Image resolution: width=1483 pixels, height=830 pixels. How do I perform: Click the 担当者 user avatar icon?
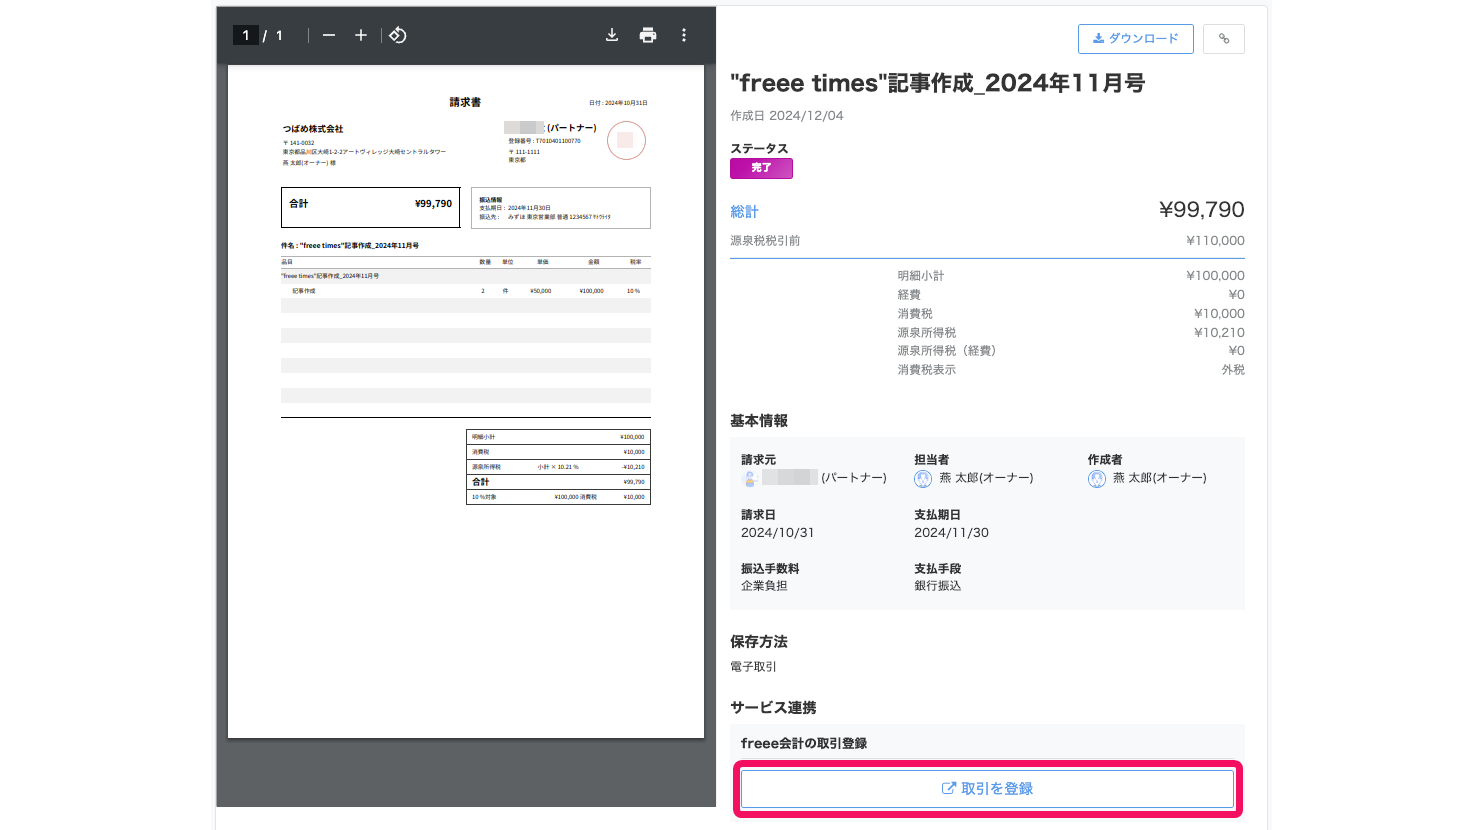pyautogui.click(x=923, y=479)
